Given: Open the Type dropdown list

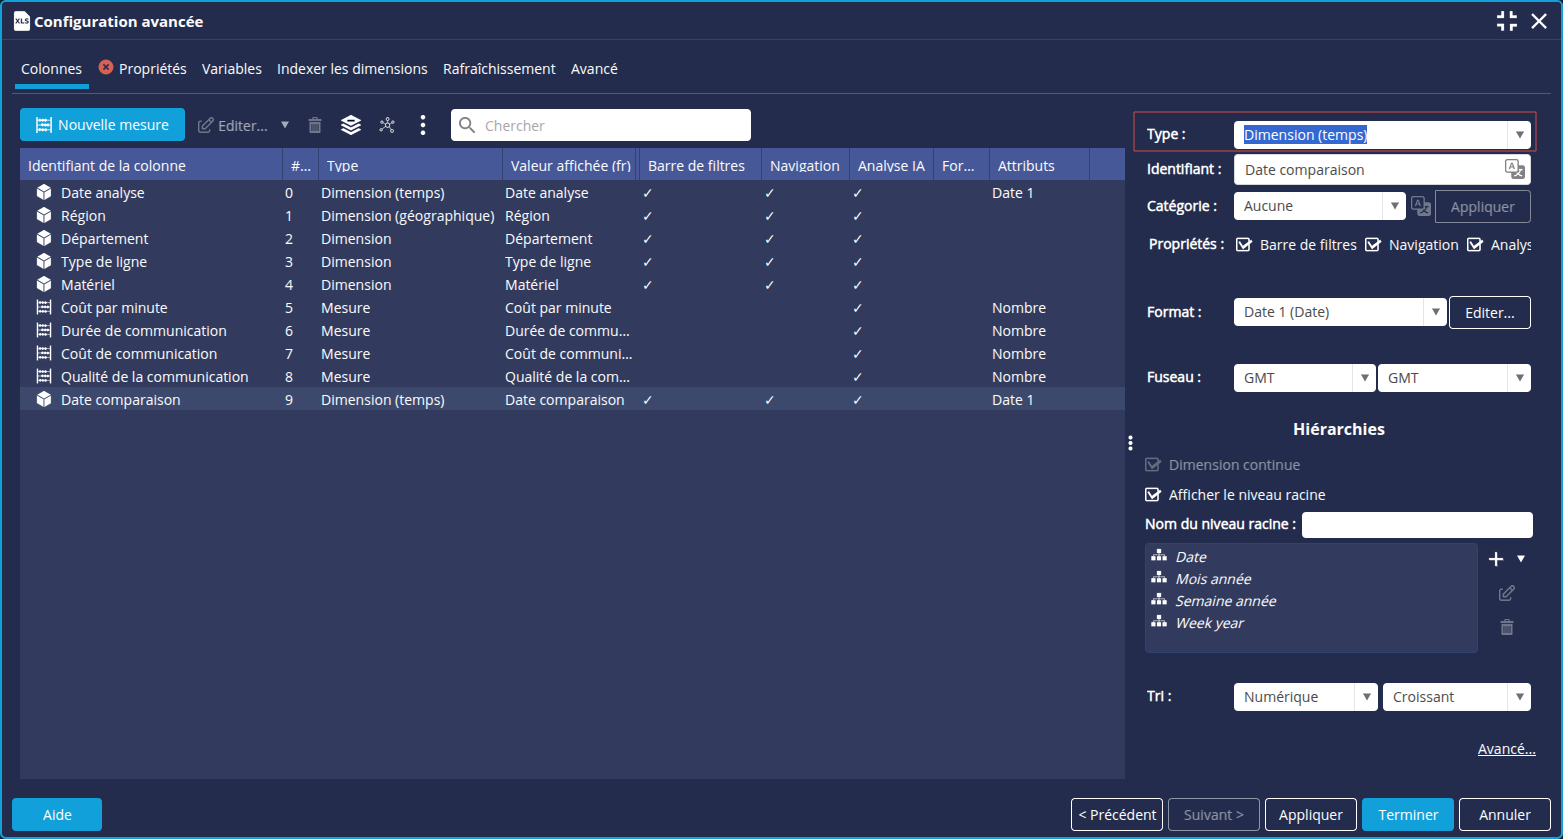Looking at the screenshot, I should [1520, 135].
